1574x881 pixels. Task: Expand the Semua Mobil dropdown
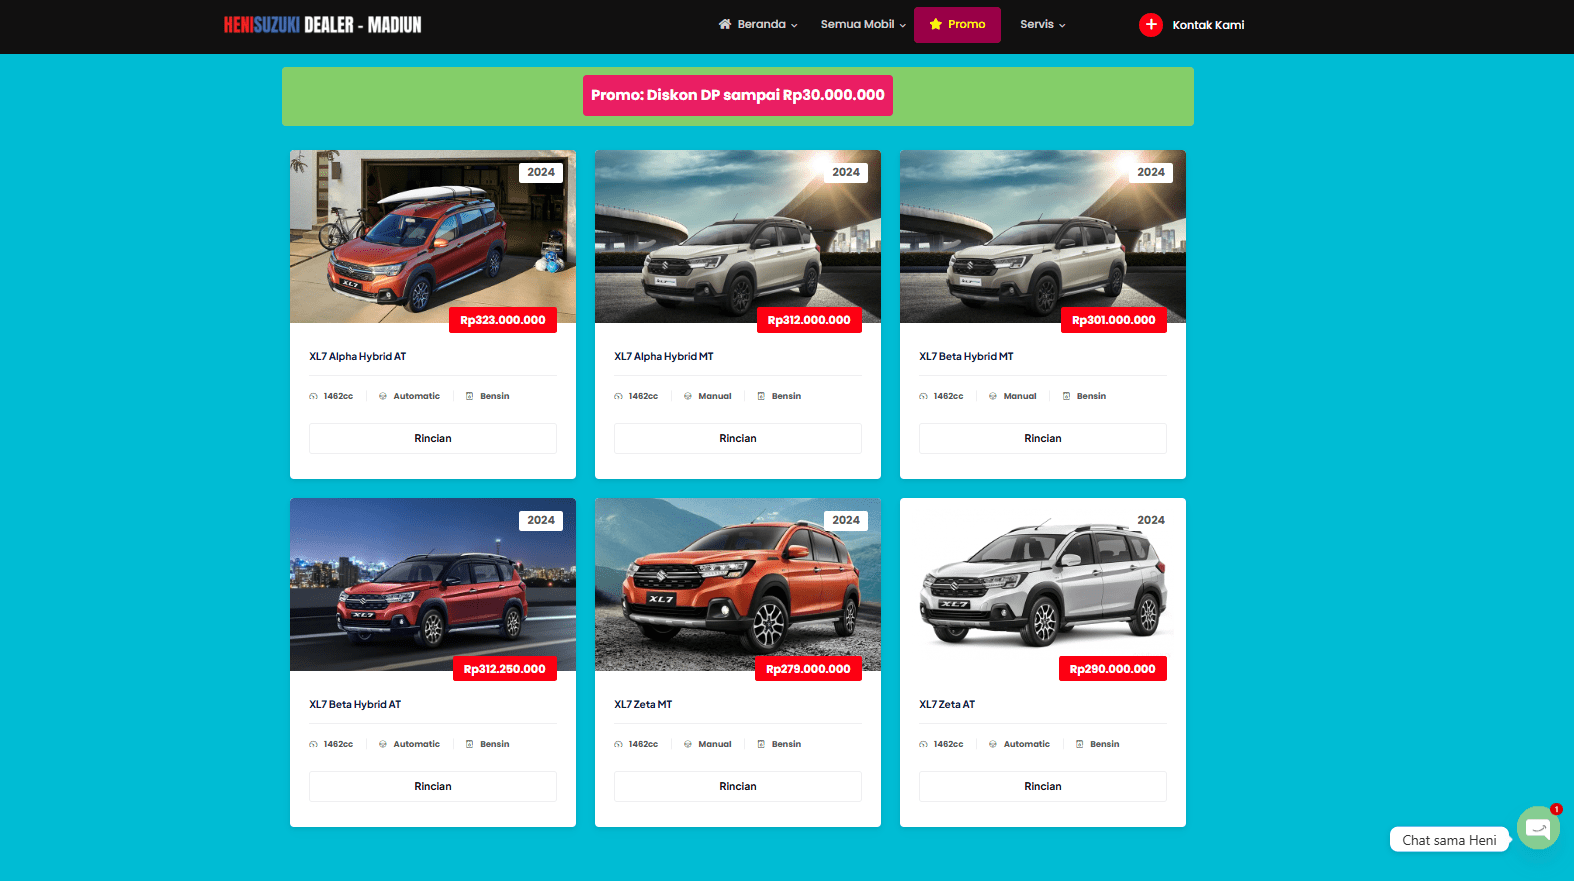coord(862,24)
